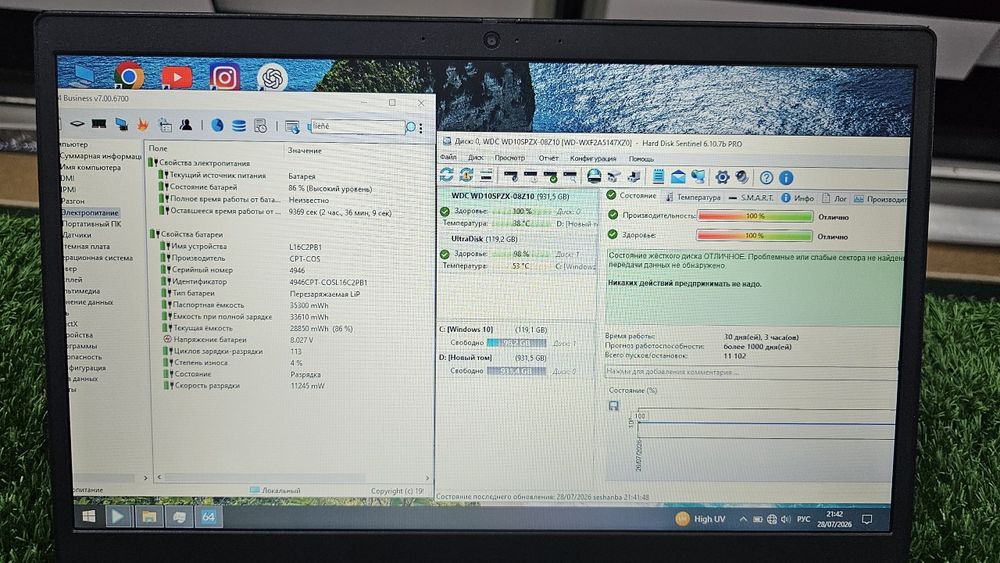Click the comment field below Всего пусков/остановок
This screenshot has height=563, width=1000.
pos(751,372)
